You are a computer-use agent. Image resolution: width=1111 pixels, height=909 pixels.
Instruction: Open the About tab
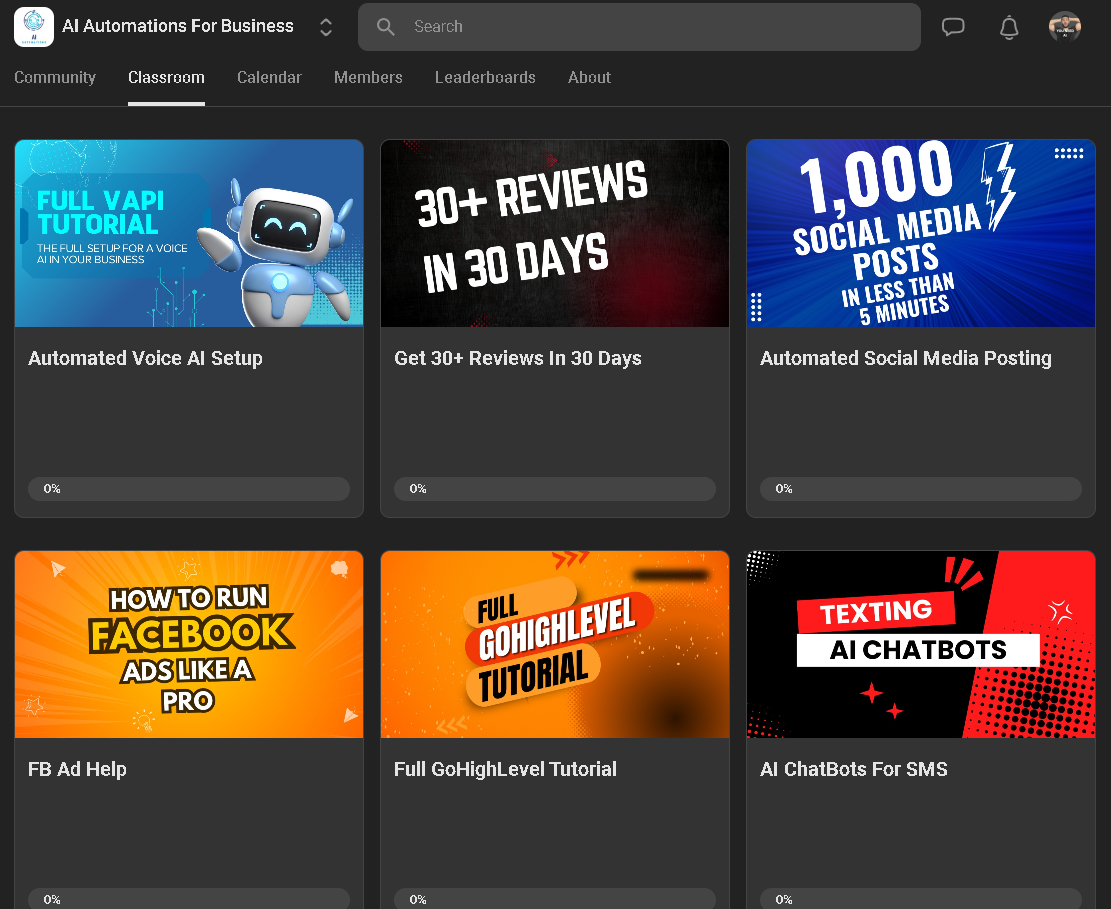tap(590, 77)
